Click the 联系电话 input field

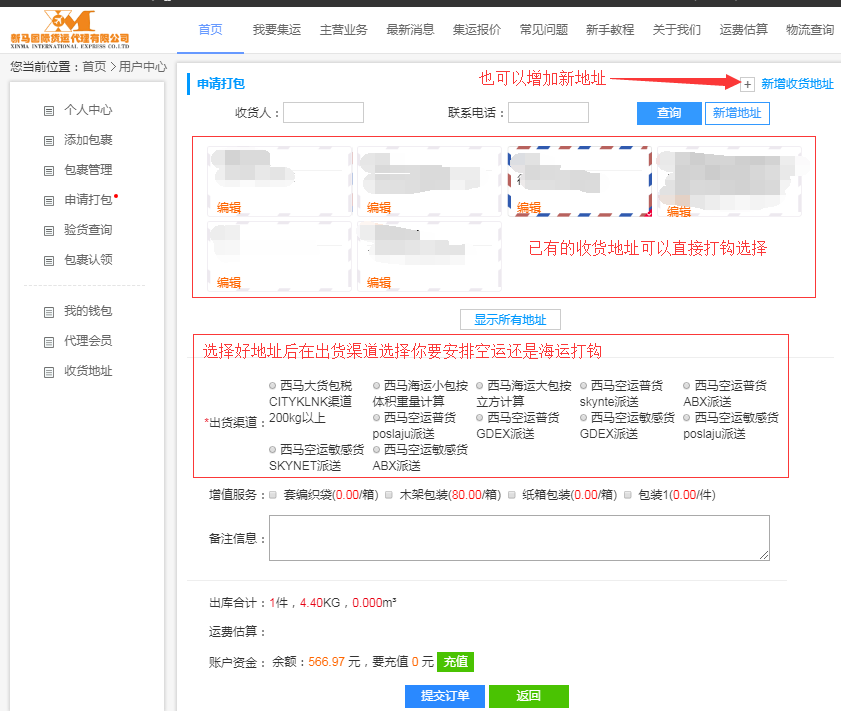548,113
